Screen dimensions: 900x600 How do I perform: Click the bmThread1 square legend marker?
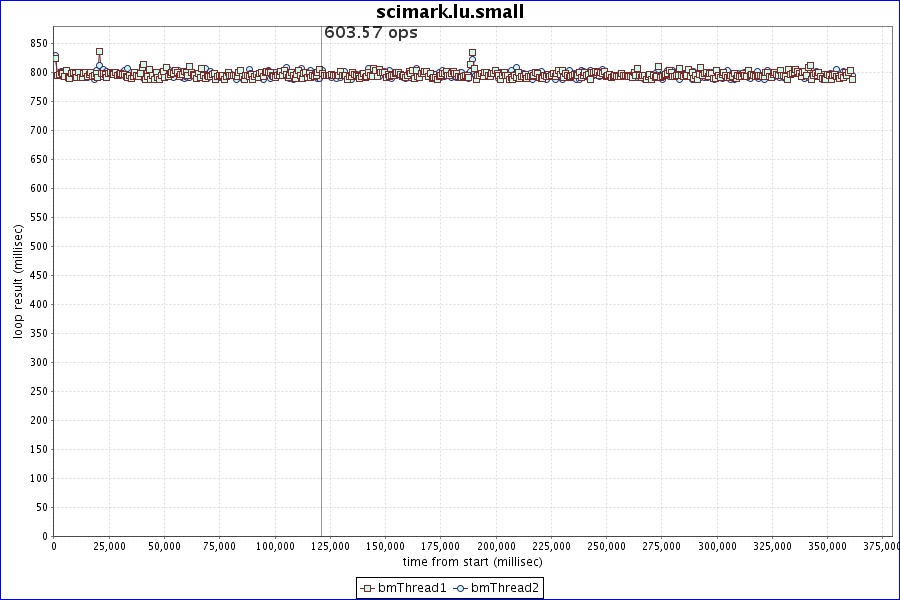pos(368,588)
